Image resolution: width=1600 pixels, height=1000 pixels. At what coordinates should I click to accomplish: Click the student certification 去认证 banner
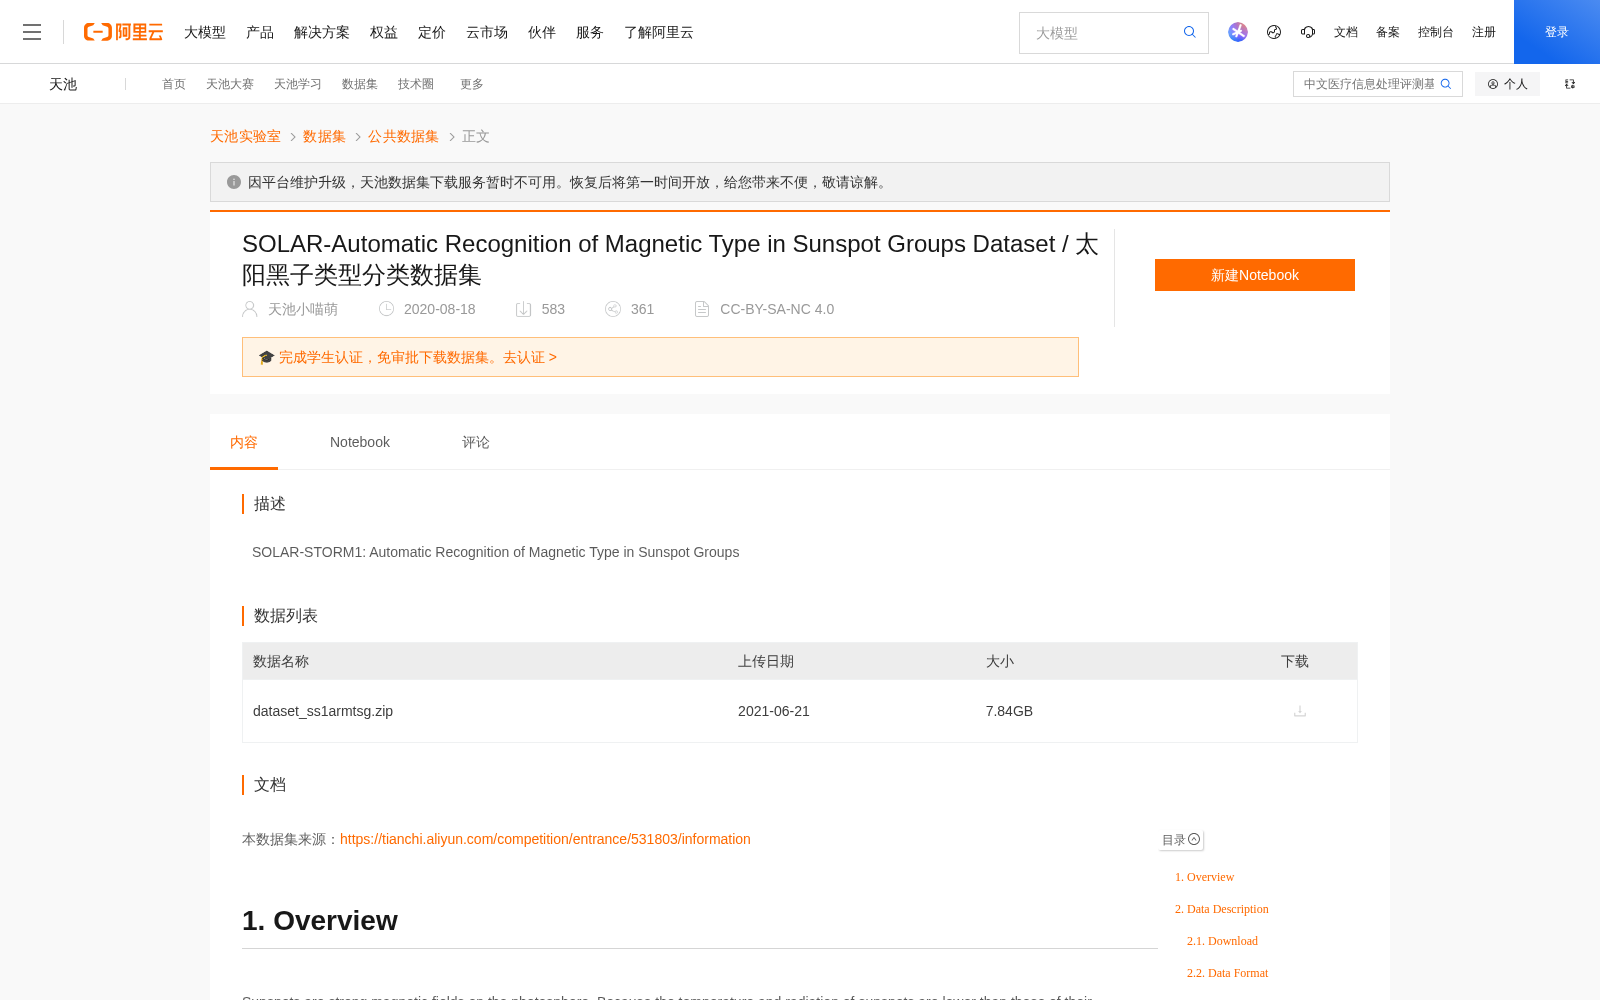pyautogui.click(x=660, y=357)
